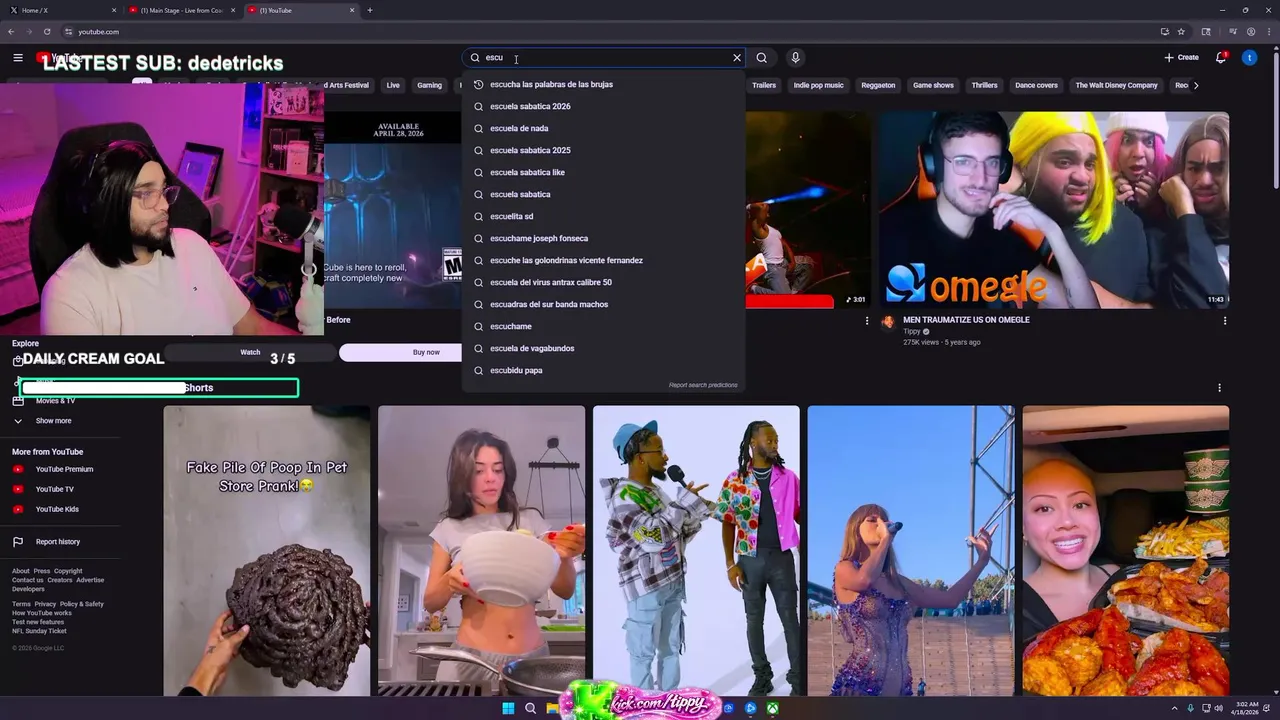1280x720 pixels.
Task: Open the Shorts section three-dot menu
Action: 1219,388
